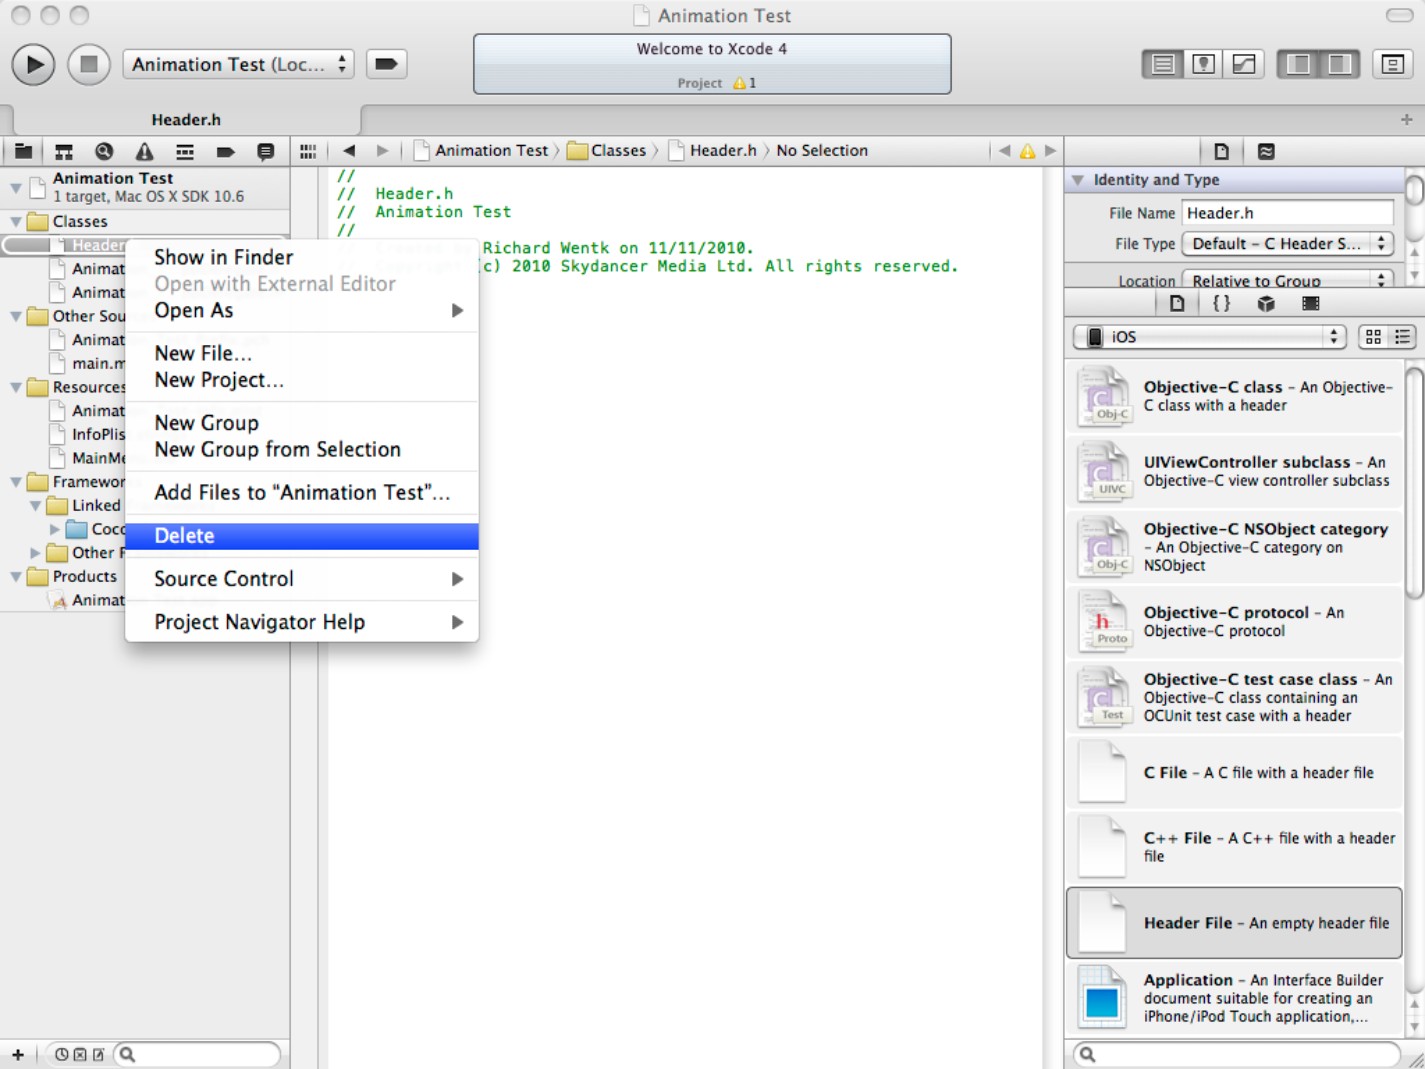Show the Symbol navigator

point(64,151)
